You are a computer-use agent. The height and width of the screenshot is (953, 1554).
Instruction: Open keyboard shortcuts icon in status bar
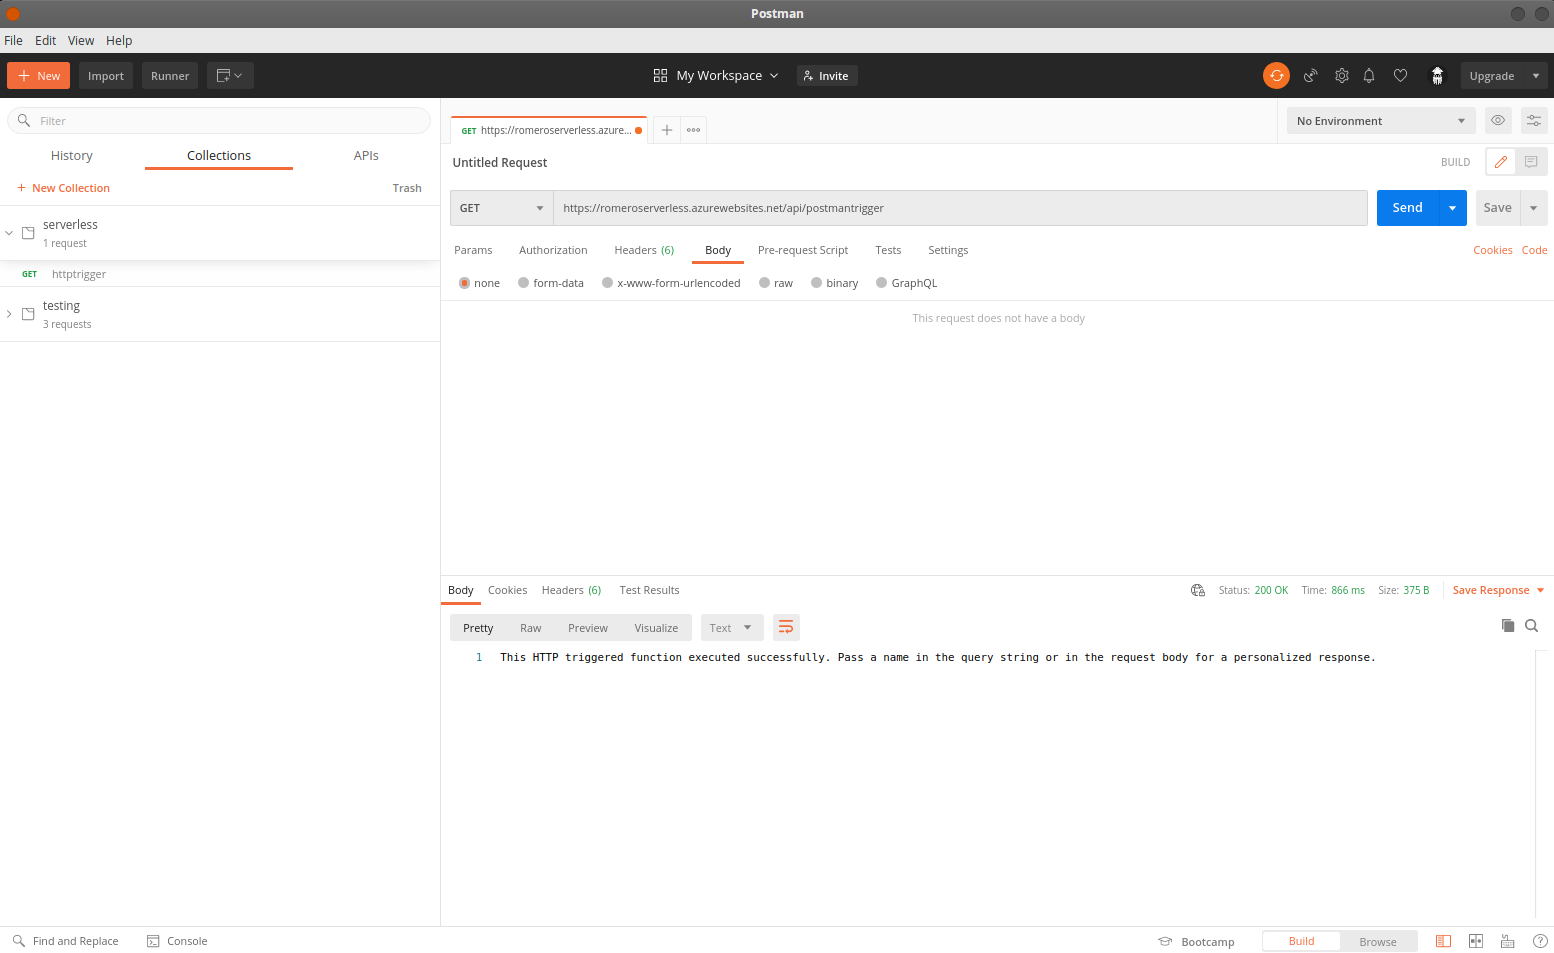(1508, 942)
